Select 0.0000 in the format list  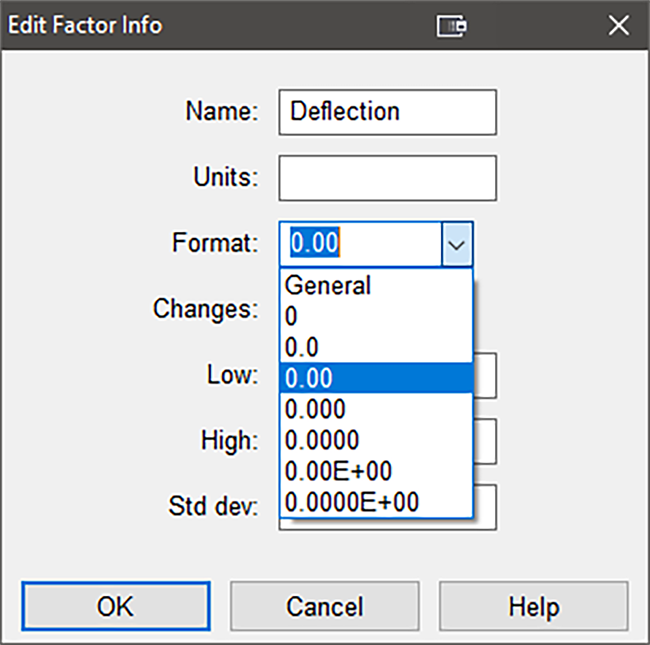click(x=375, y=440)
